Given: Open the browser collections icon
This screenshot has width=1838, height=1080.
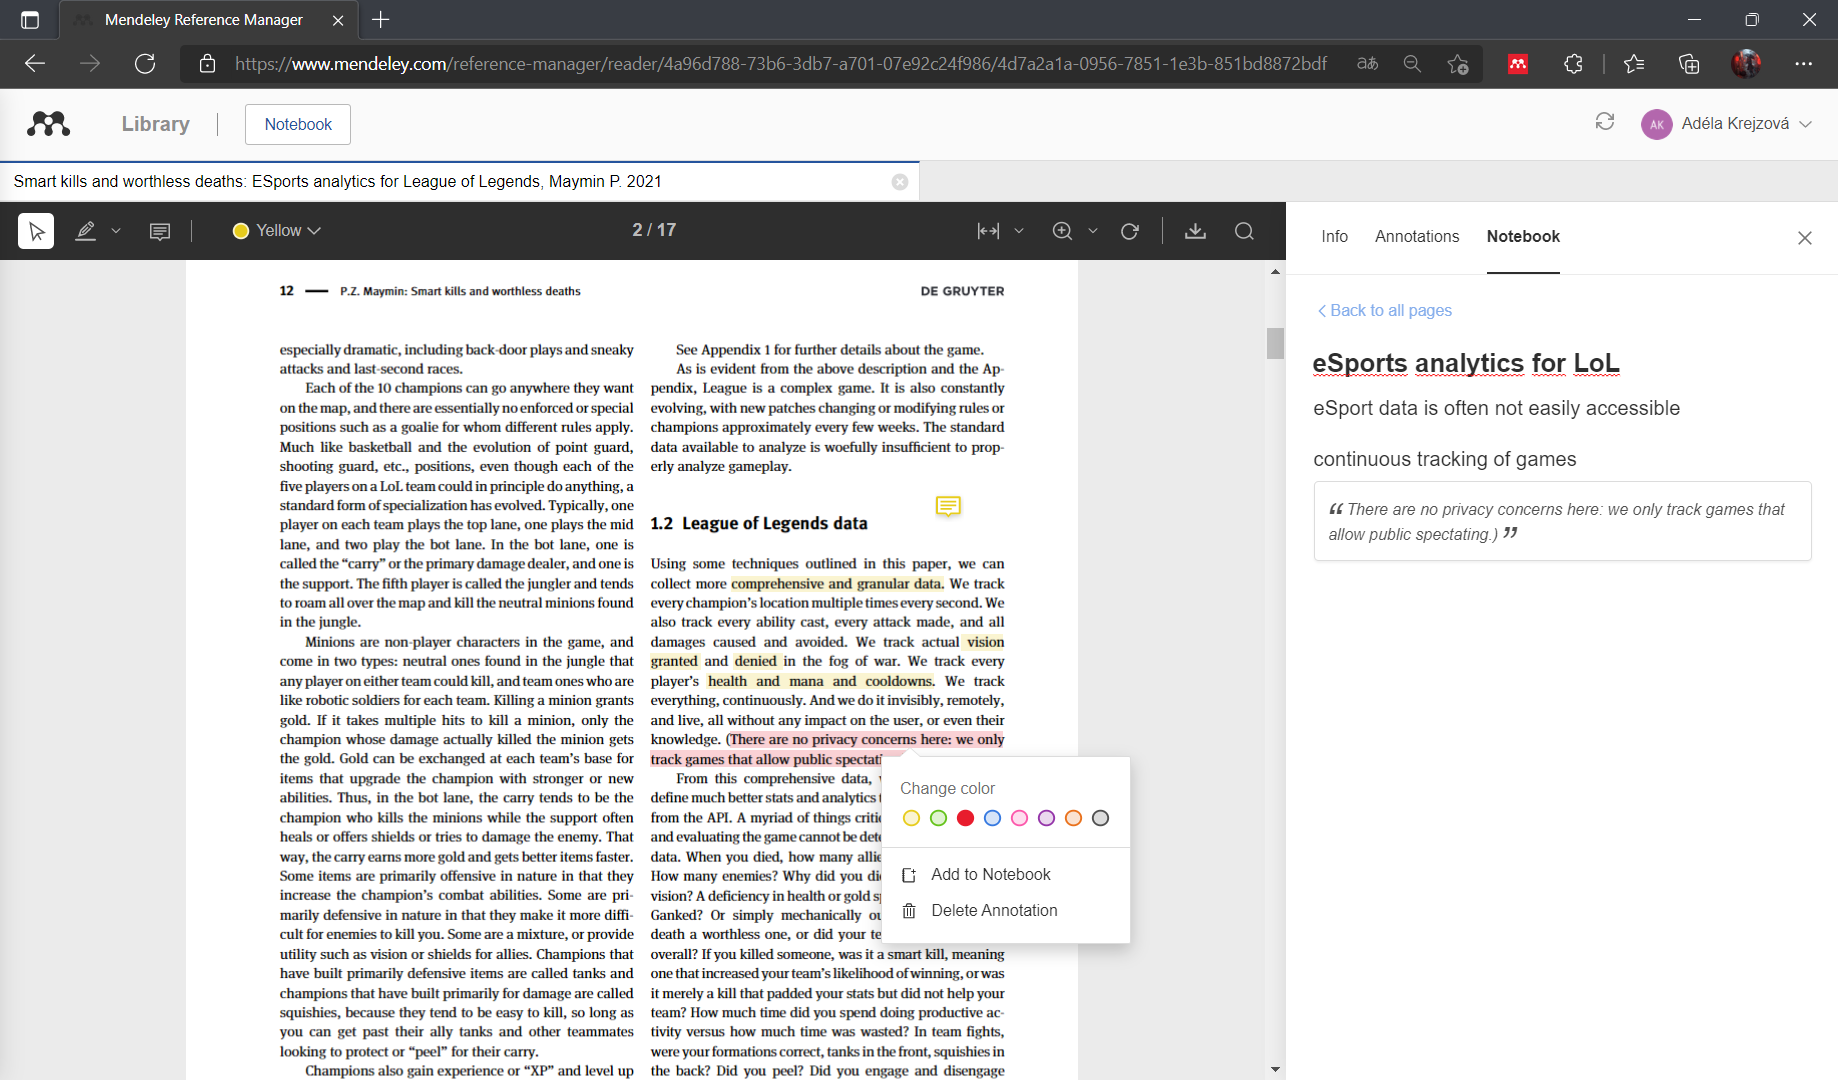Looking at the screenshot, I should click(x=1689, y=64).
